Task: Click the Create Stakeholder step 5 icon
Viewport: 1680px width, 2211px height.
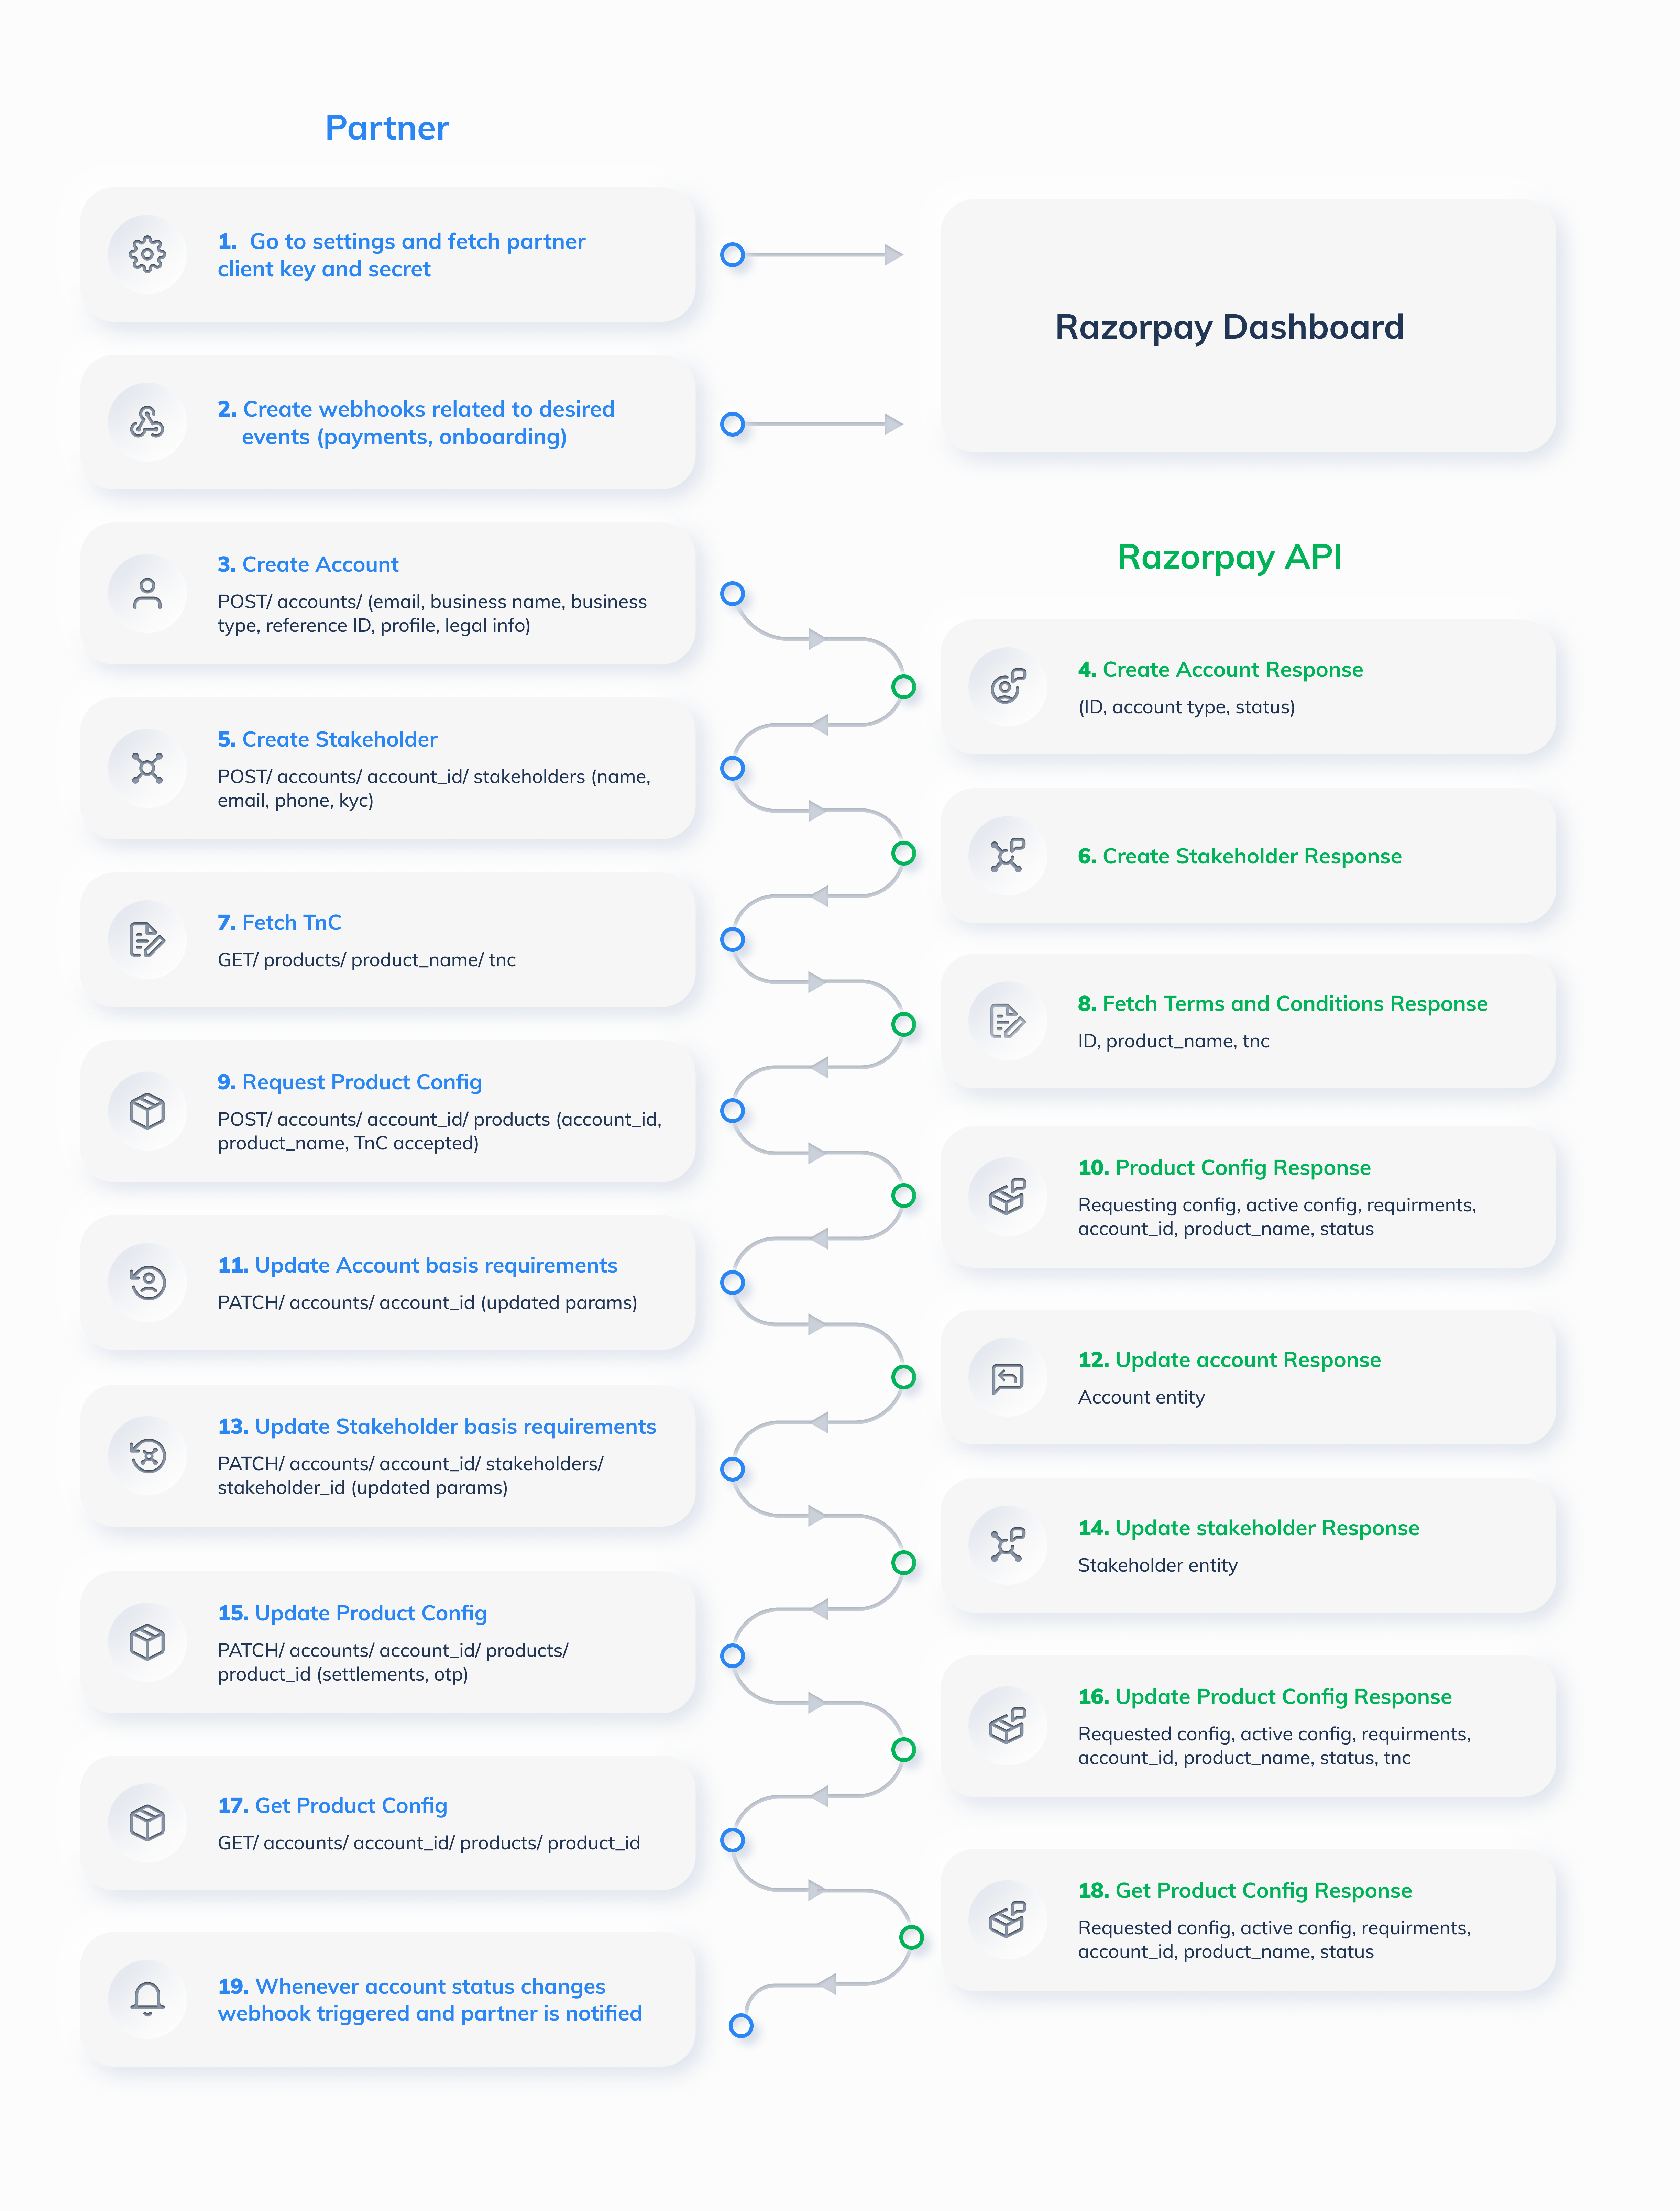Action: click(x=147, y=768)
